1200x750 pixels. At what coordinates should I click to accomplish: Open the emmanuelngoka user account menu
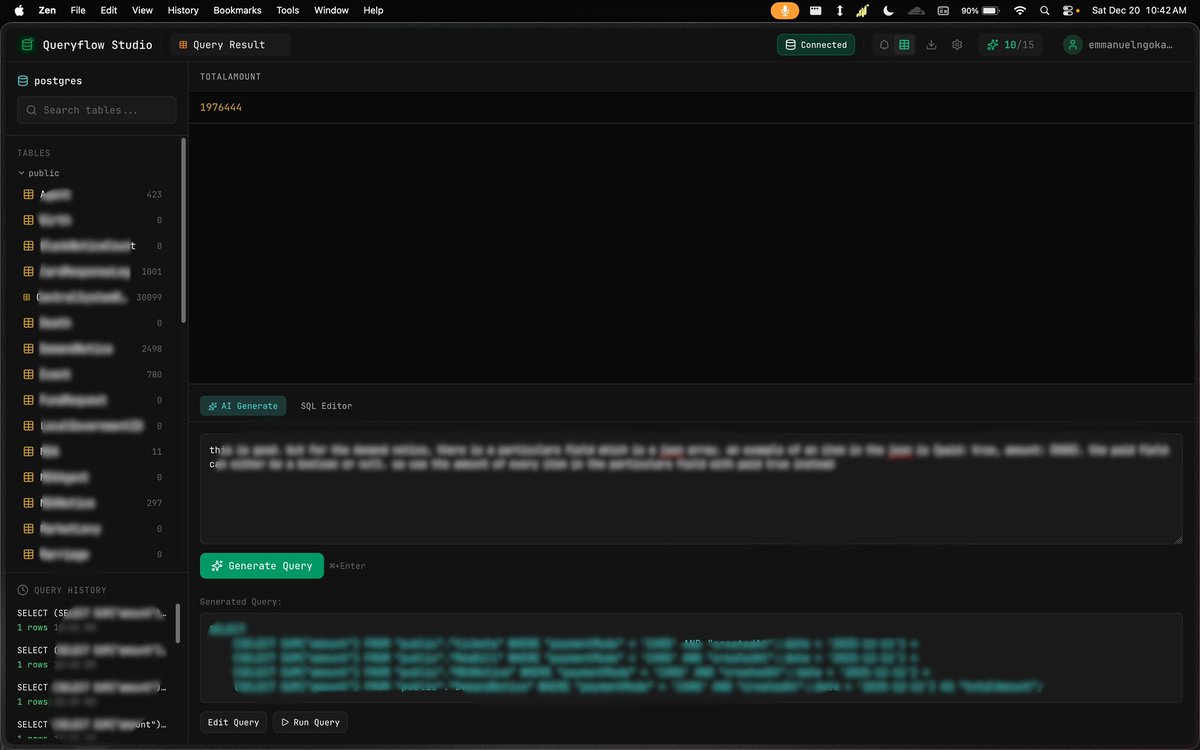click(x=1121, y=45)
